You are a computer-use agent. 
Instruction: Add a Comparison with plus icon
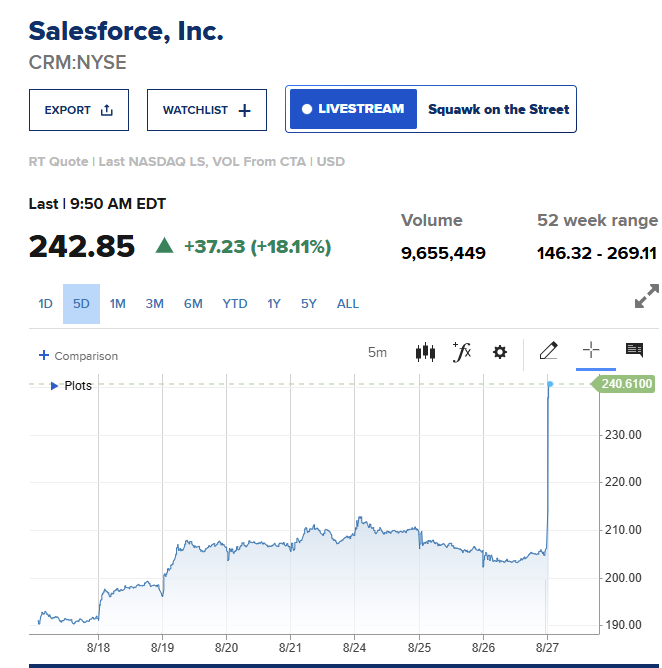point(78,356)
